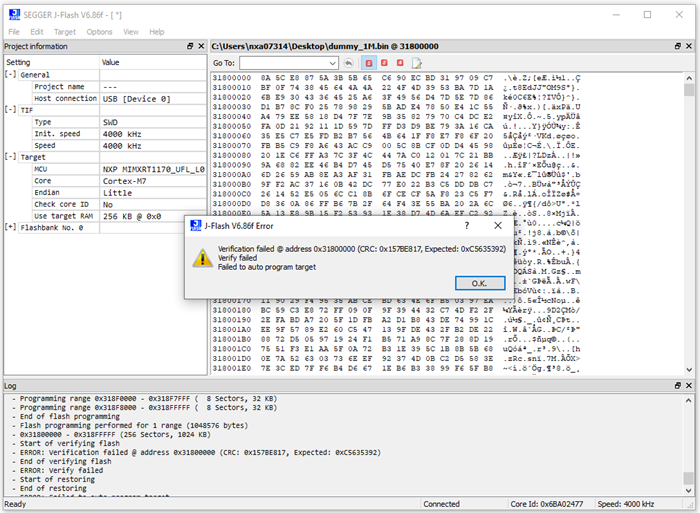Undock the Project information panel
This screenshot has height=513, width=700.
[x=190, y=46]
